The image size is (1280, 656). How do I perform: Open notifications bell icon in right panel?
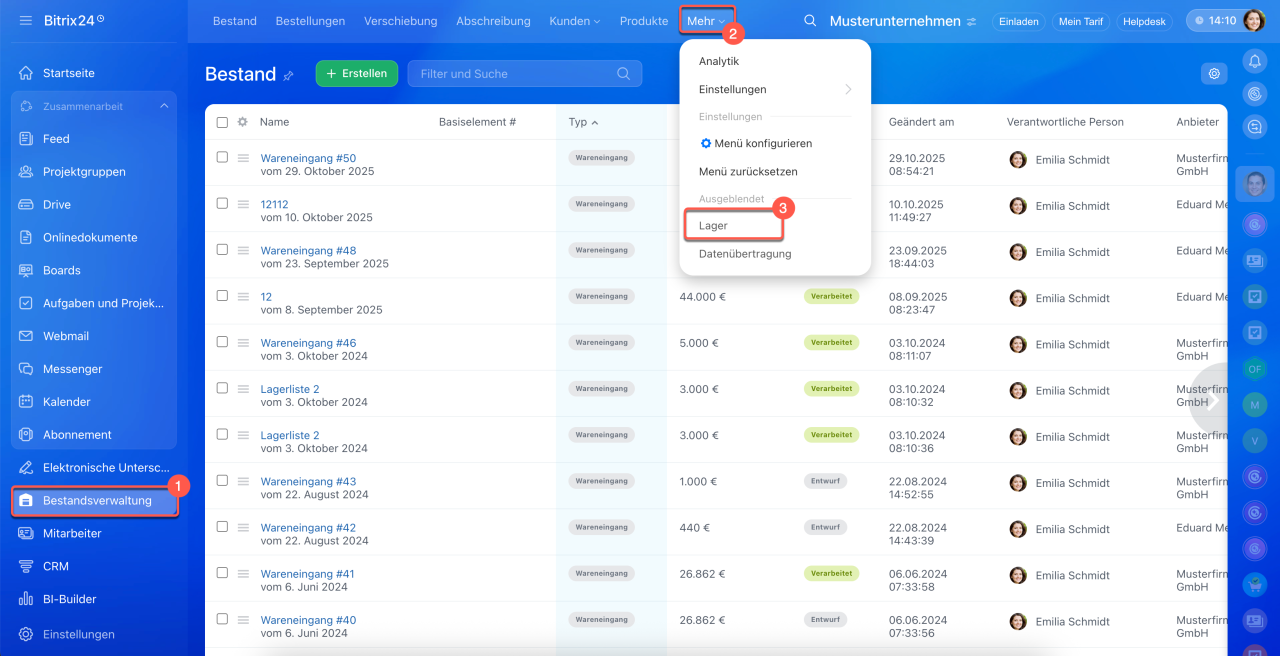pos(1254,61)
